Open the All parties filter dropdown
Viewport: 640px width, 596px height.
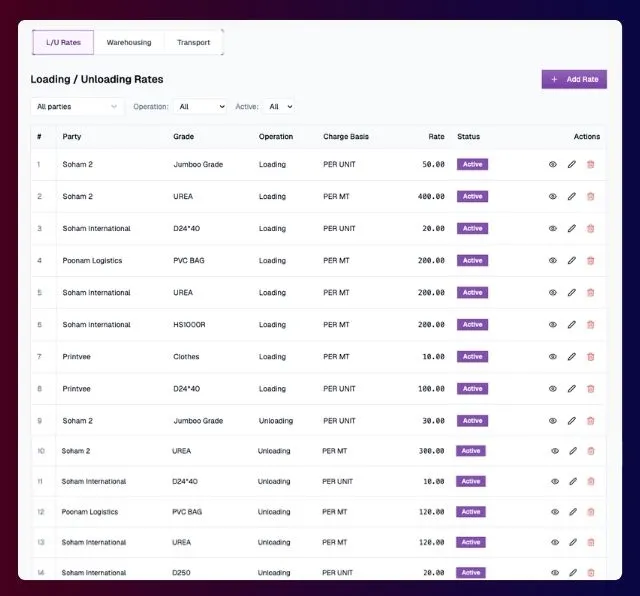tap(77, 107)
